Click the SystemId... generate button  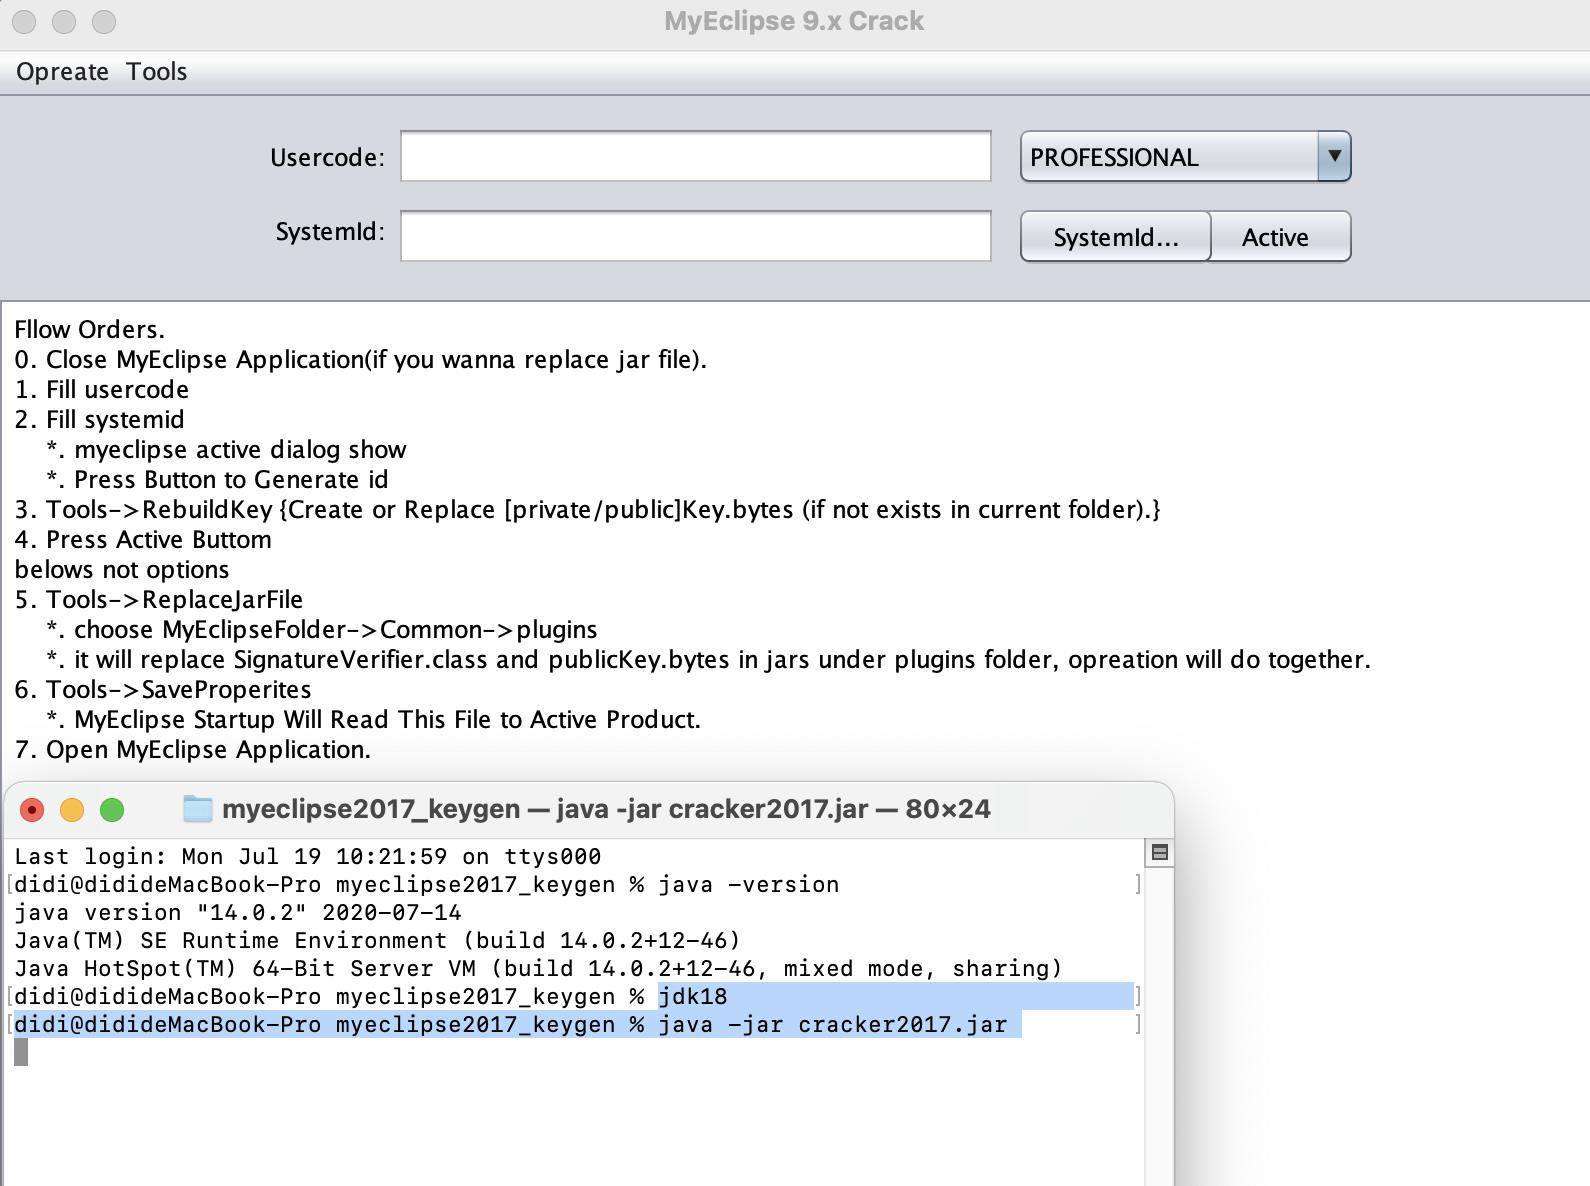pos(1116,237)
